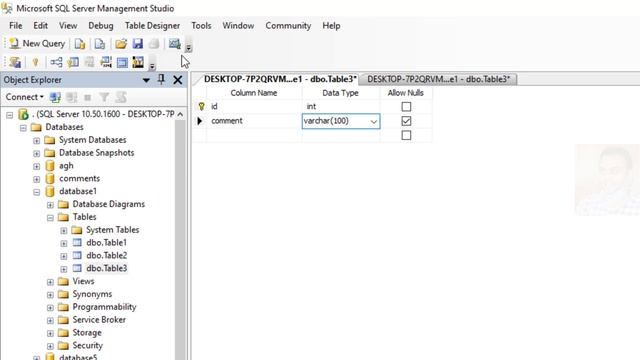Click the grayed-out Save All icon

pyautogui.click(x=154, y=44)
